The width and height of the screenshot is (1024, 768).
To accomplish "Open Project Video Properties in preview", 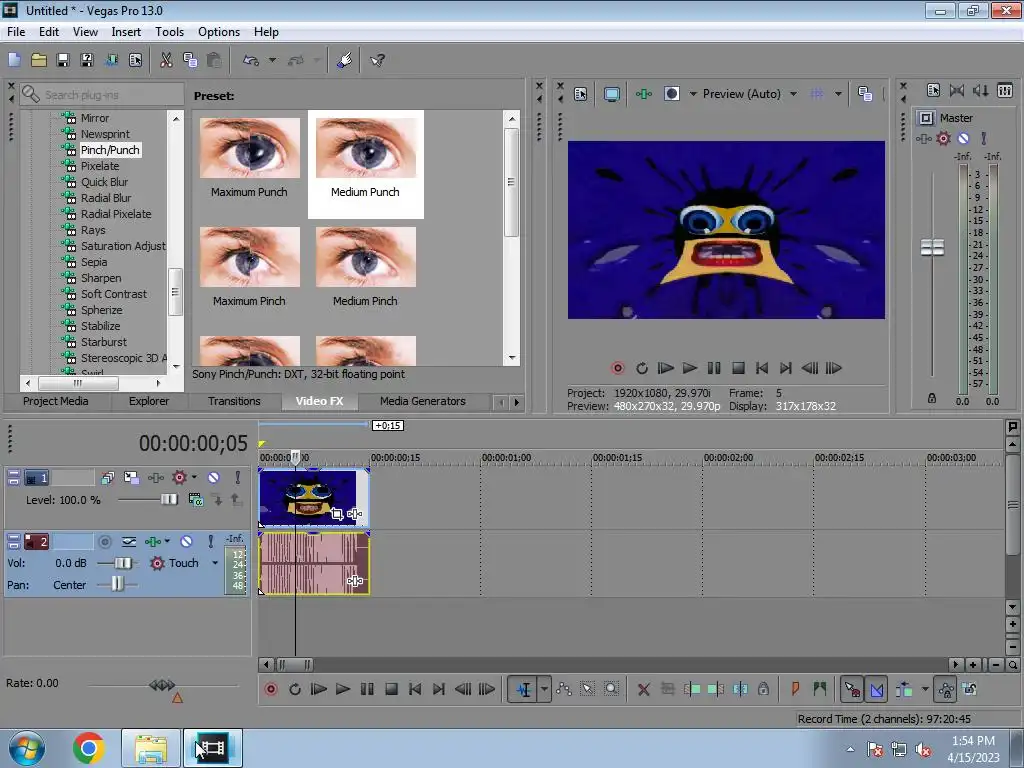I will pyautogui.click(x=581, y=94).
